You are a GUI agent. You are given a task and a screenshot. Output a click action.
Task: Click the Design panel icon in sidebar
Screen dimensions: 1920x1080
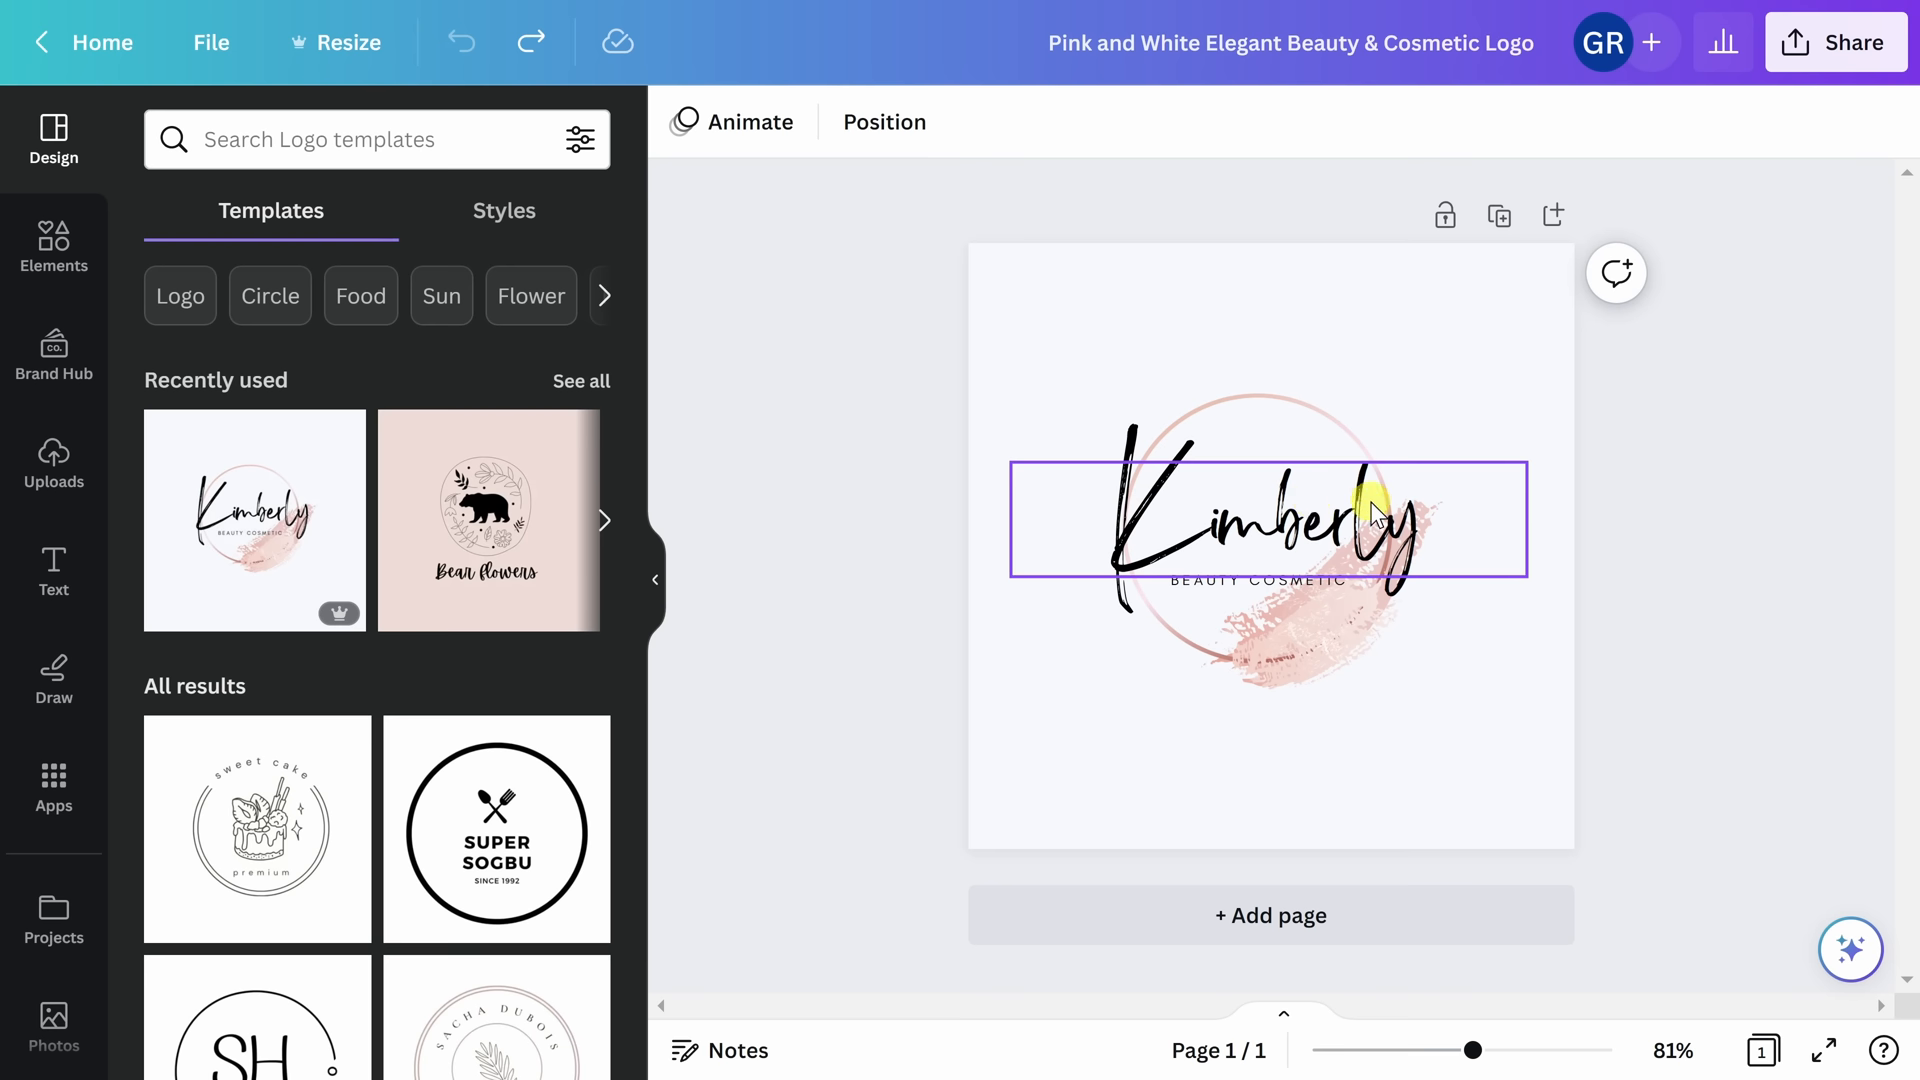pyautogui.click(x=53, y=138)
